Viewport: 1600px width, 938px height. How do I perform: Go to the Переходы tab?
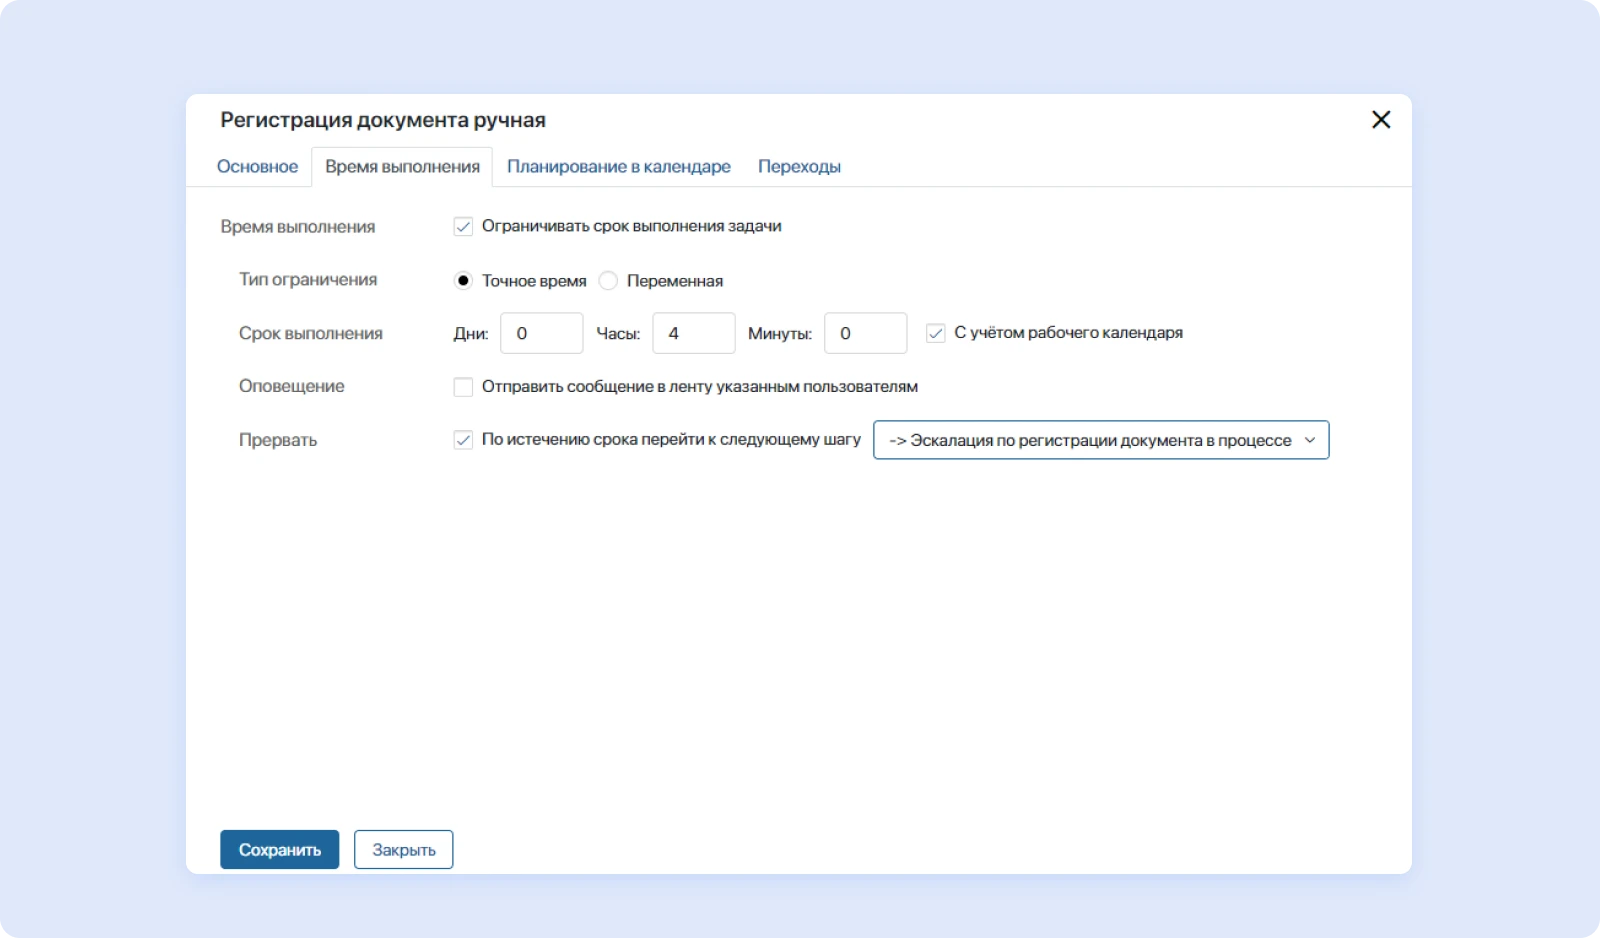798,167
